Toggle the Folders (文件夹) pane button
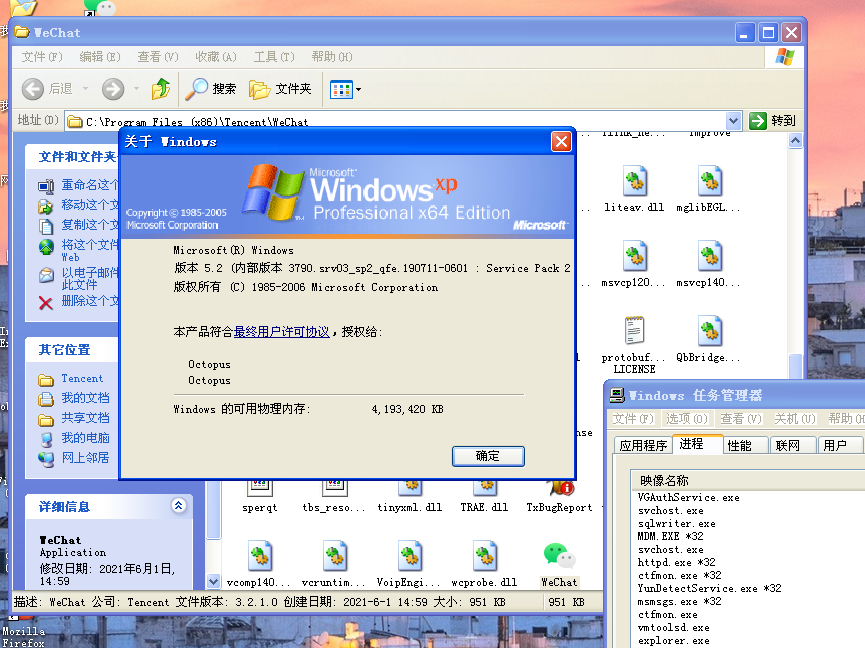Viewport: 865px width, 648px height. tap(280, 89)
